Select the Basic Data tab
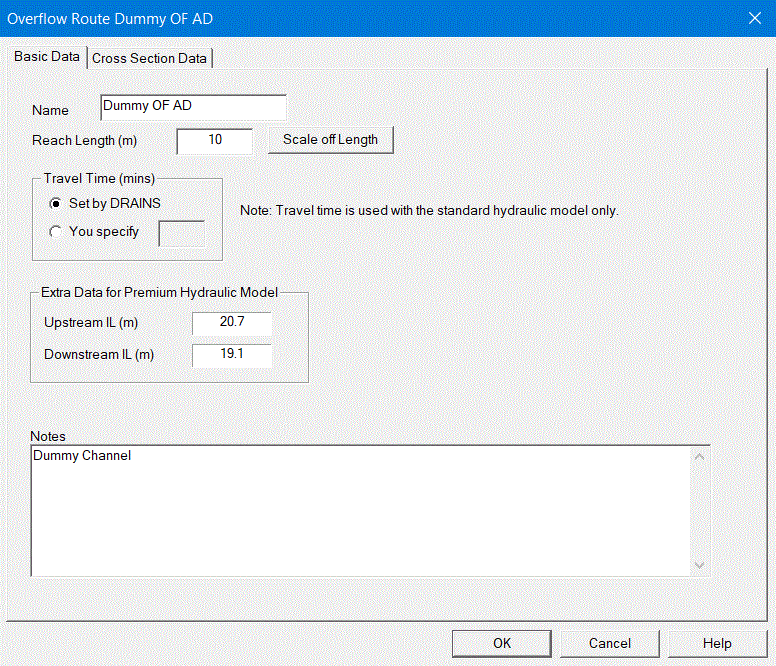The image size is (776, 666). coord(47,57)
